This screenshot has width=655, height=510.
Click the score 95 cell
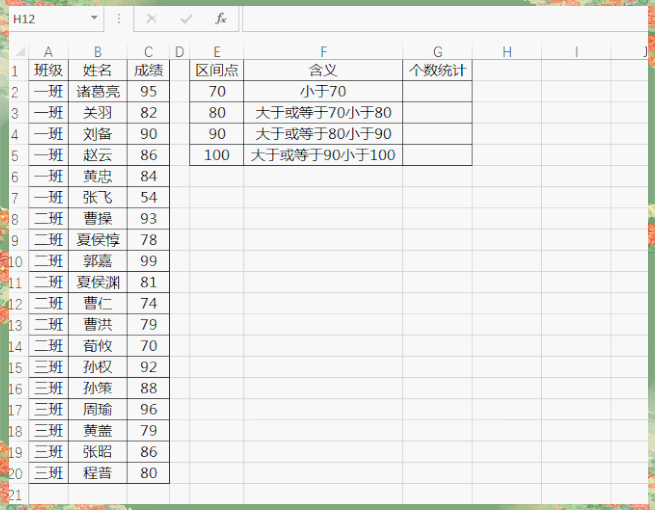(148, 91)
